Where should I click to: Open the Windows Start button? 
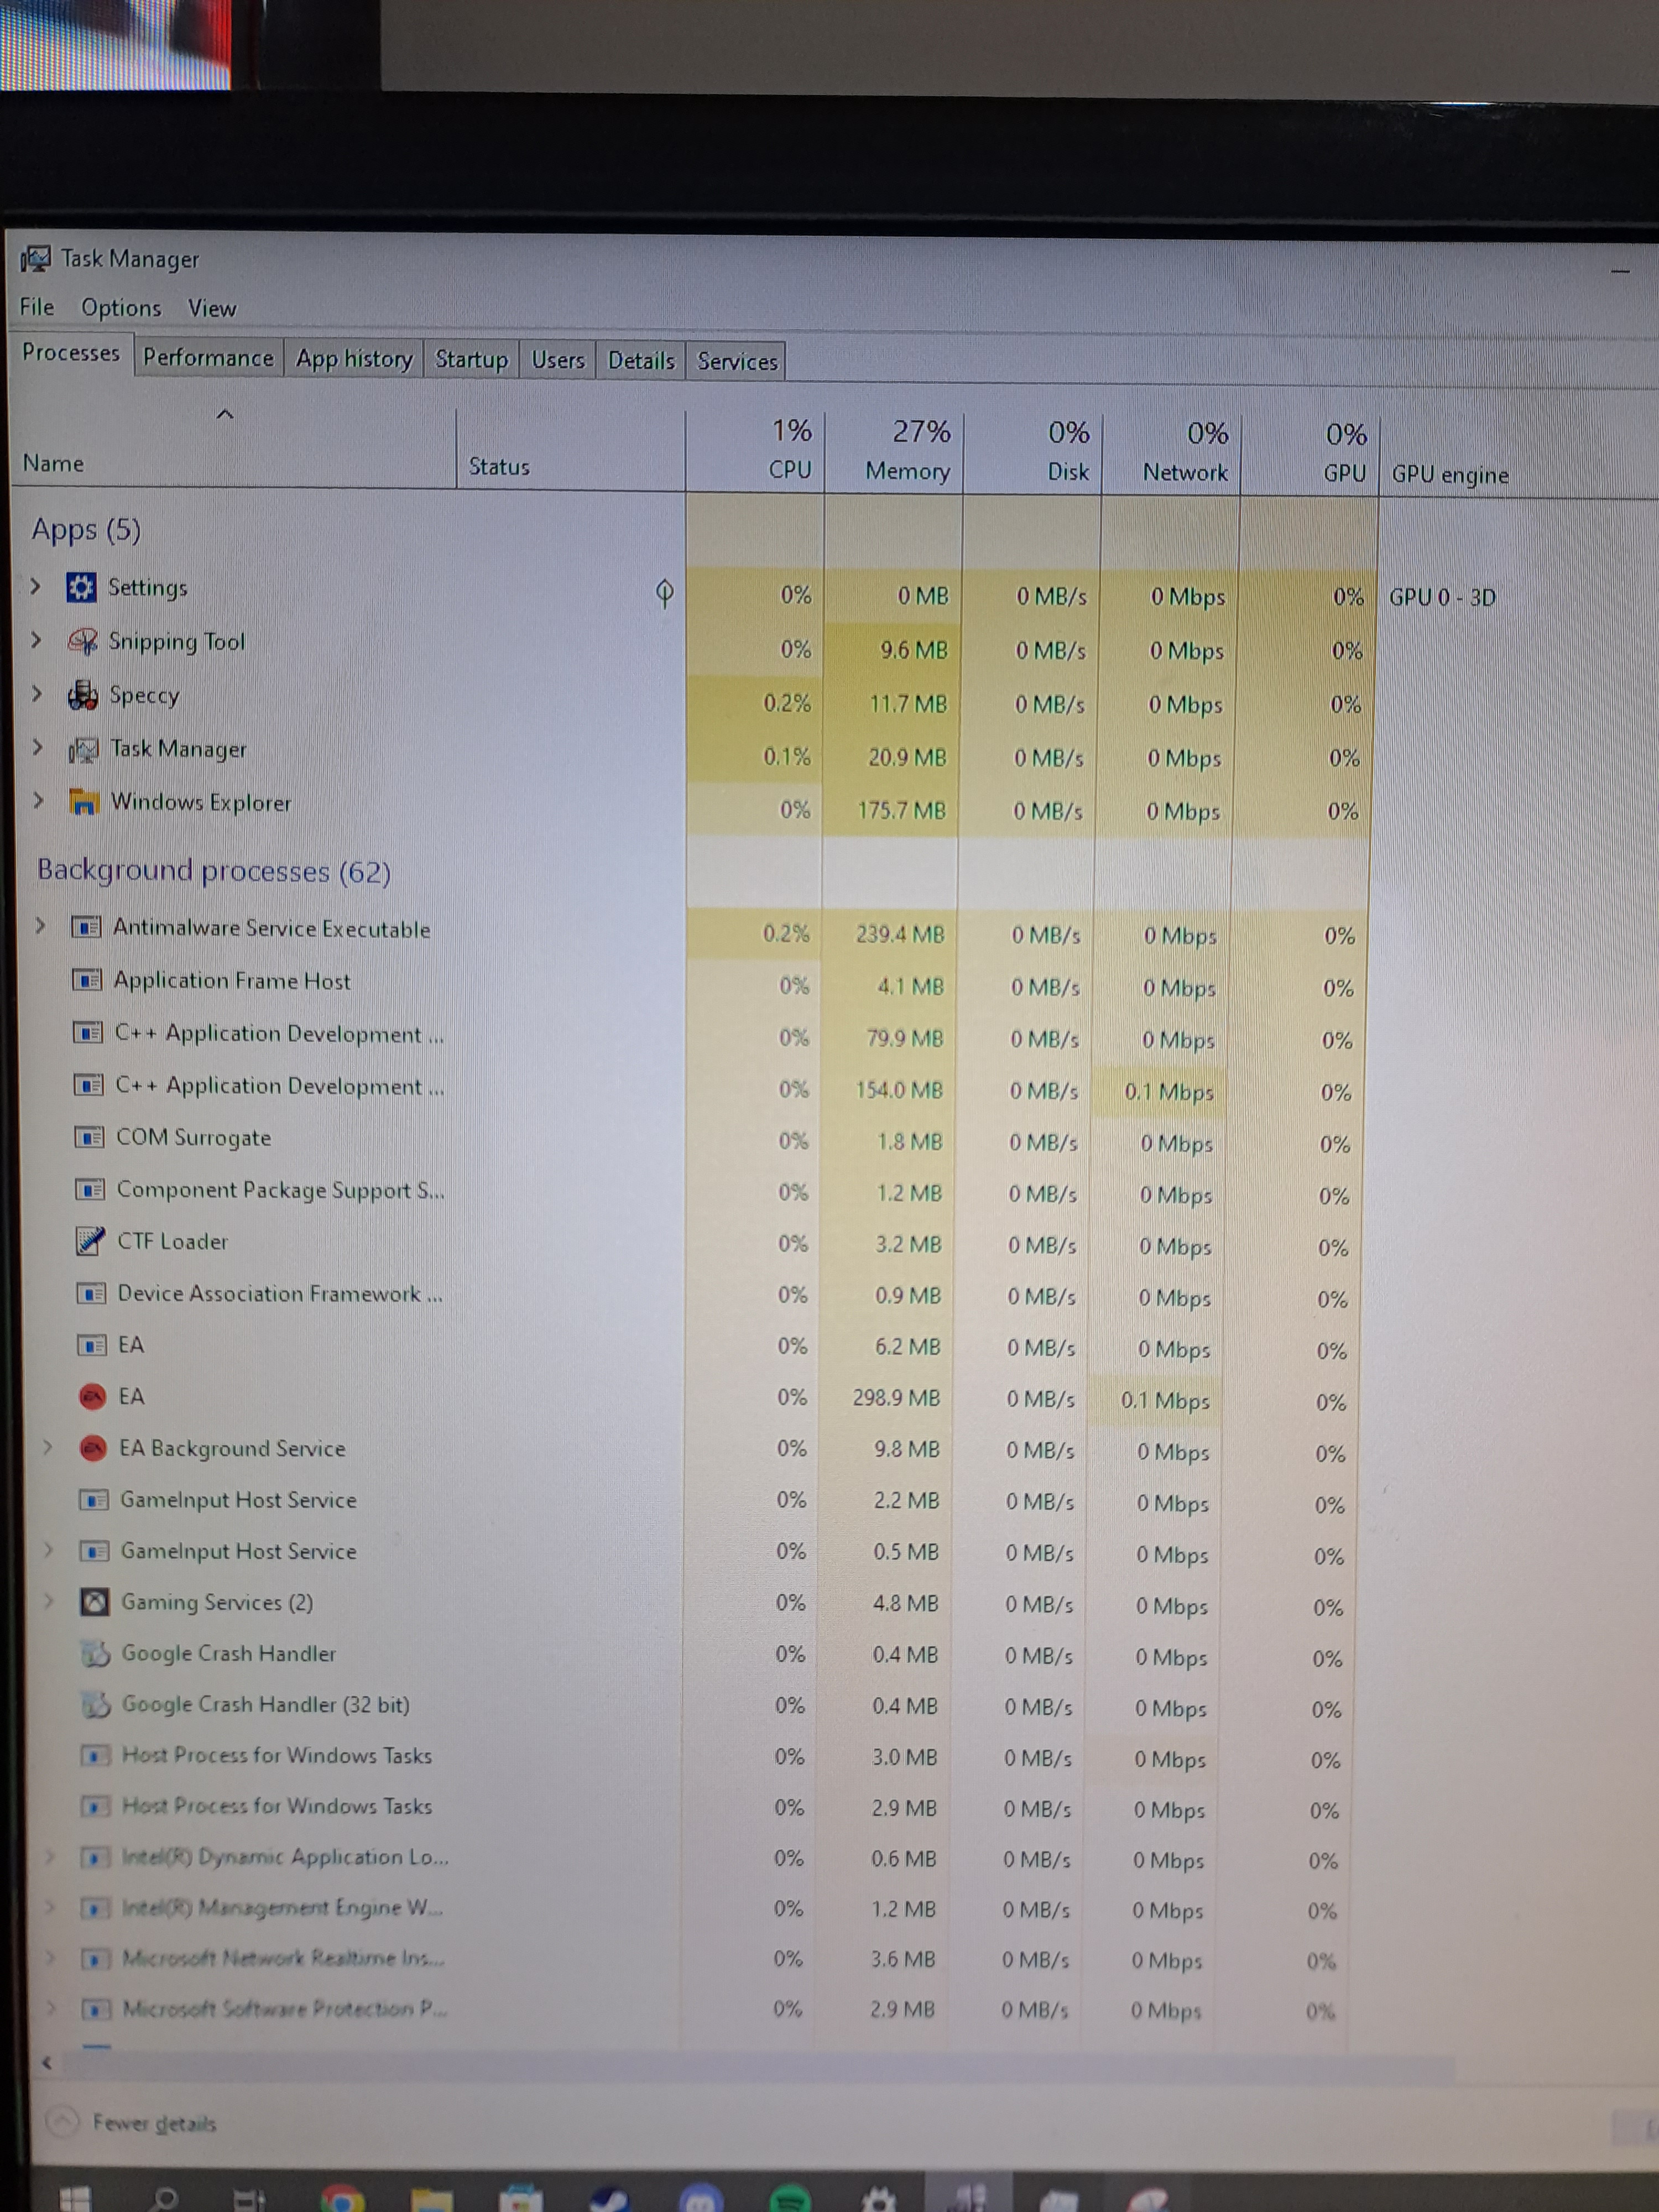(75, 2198)
